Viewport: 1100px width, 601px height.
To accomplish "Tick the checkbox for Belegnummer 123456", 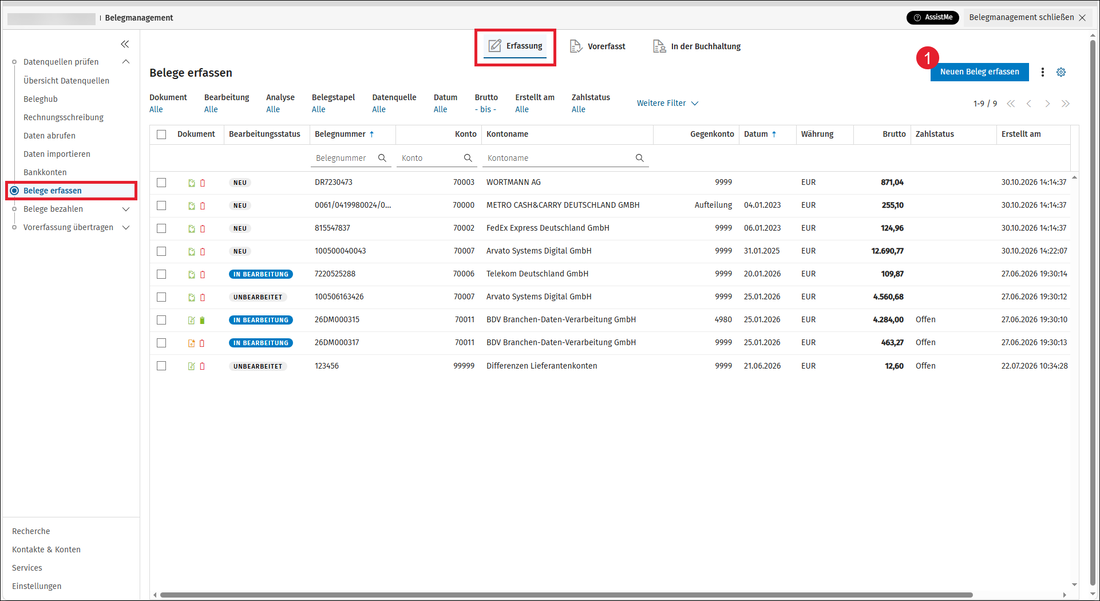I will [x=161, y=366].
